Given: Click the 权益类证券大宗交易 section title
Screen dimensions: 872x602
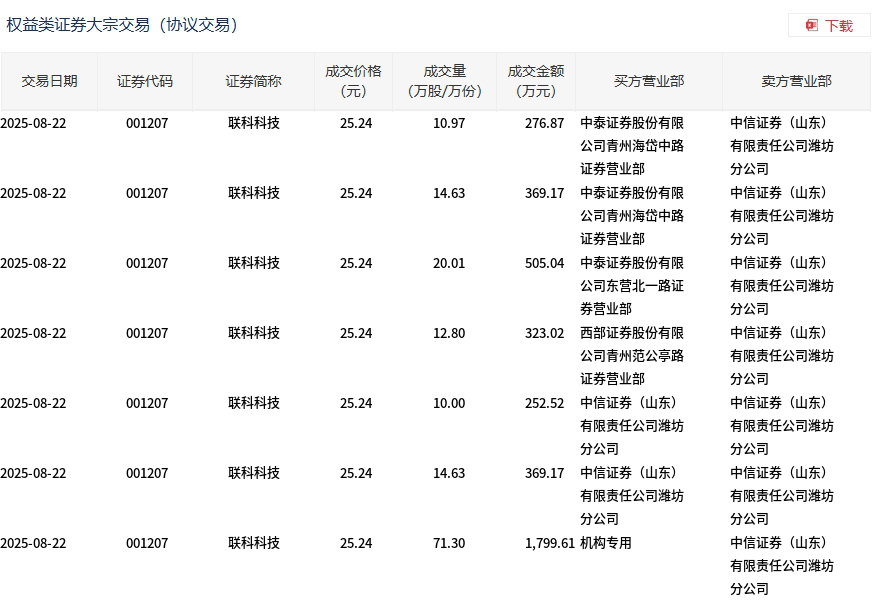Looking at the screenshot, I should point(123,25).
